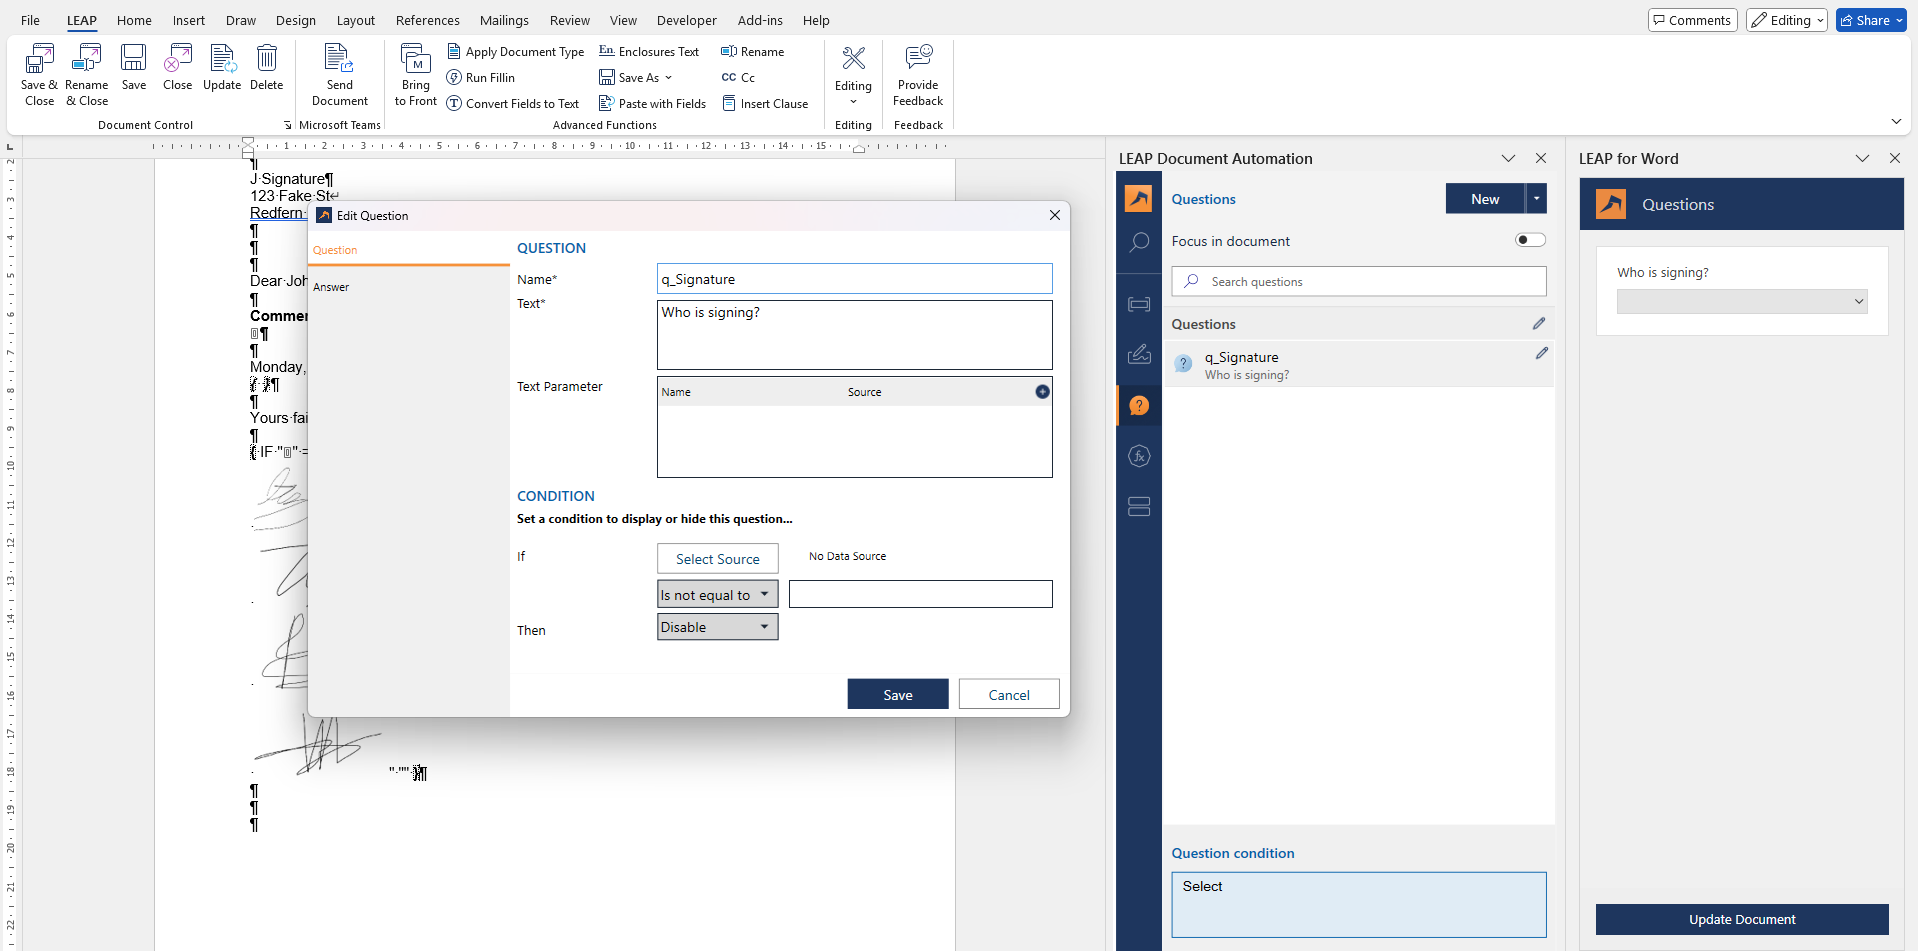This screenshot has height=951, width=1918.
Task: Open the New button dropdown arrow
Action: [x=1536, y=199]
